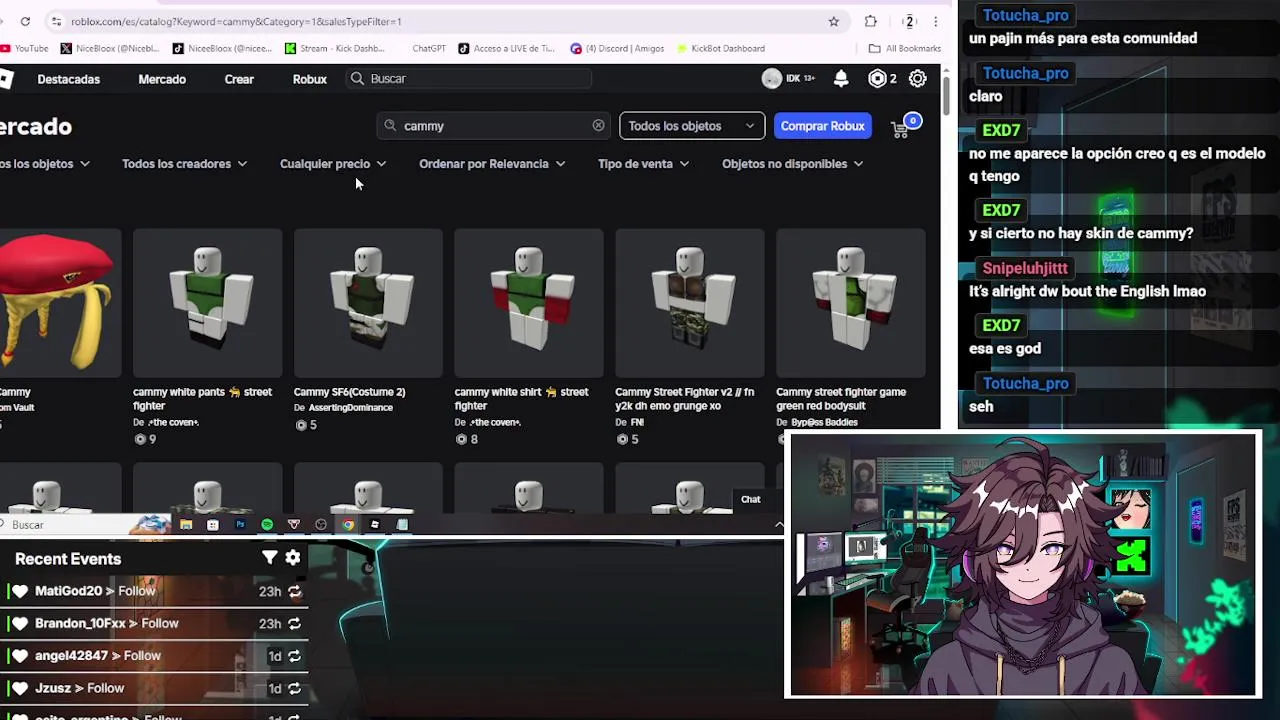Open Roblox app from the taskbar
The width and height of the screenshot is (1280, 720).
(375, 524)
